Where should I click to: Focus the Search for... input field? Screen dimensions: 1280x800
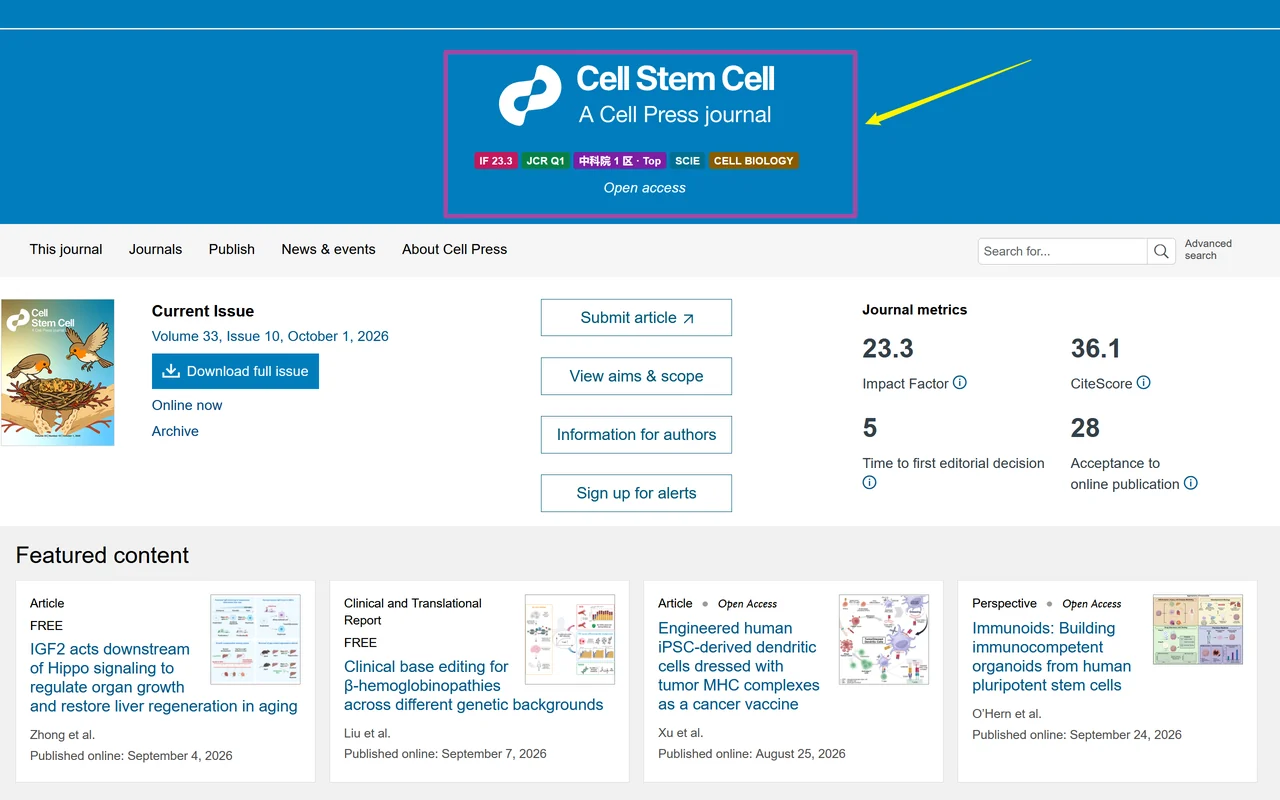click(1063, 251)
